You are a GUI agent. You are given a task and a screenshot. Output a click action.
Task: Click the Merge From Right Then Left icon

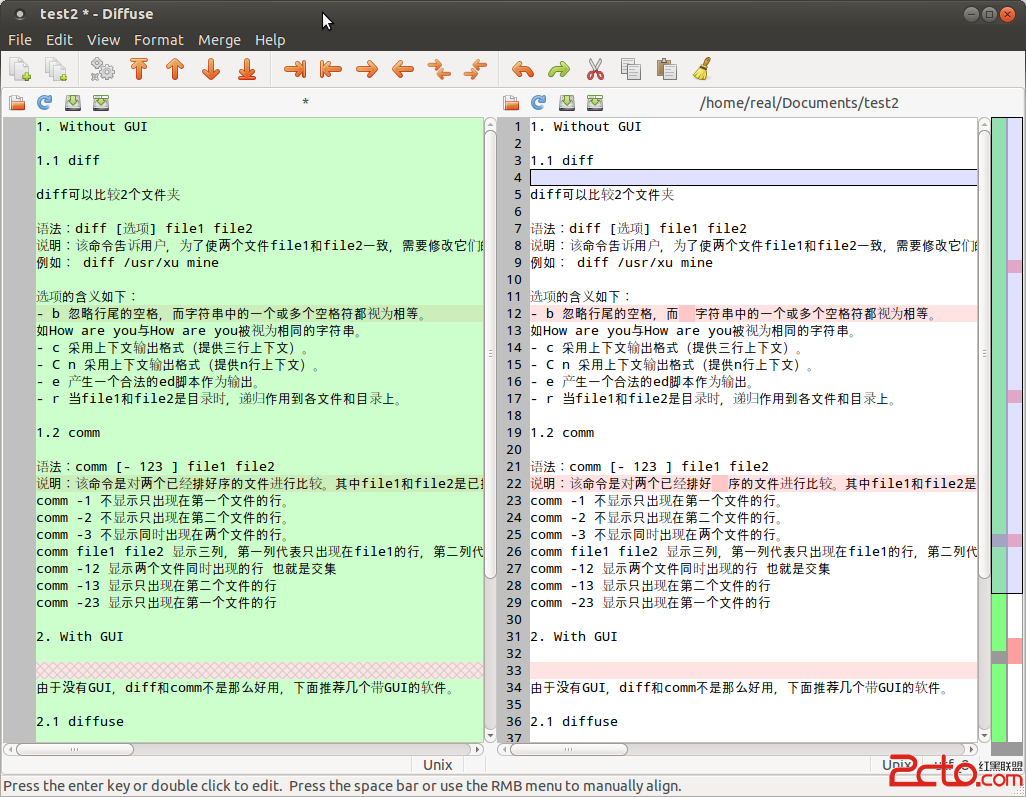pyautogui.click(x=475, y=69)
